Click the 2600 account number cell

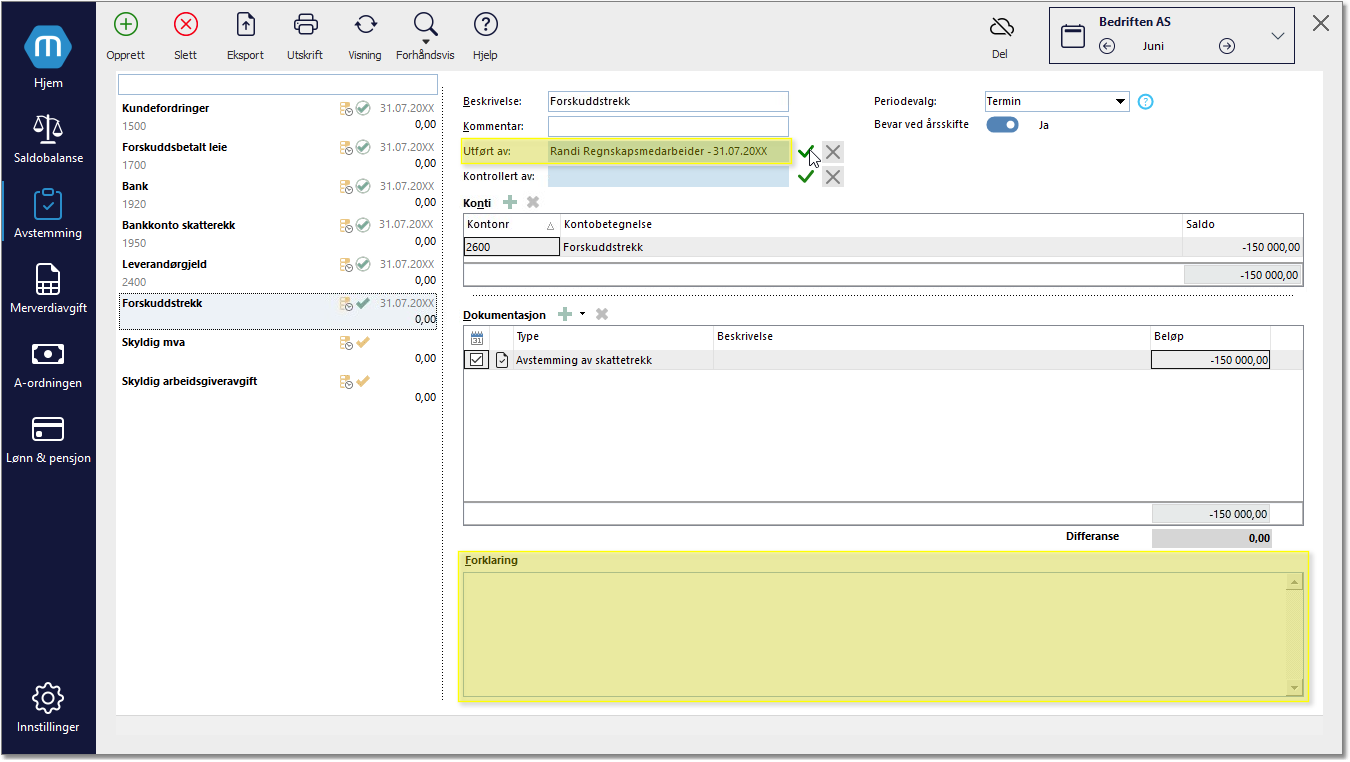pos(511,247)
